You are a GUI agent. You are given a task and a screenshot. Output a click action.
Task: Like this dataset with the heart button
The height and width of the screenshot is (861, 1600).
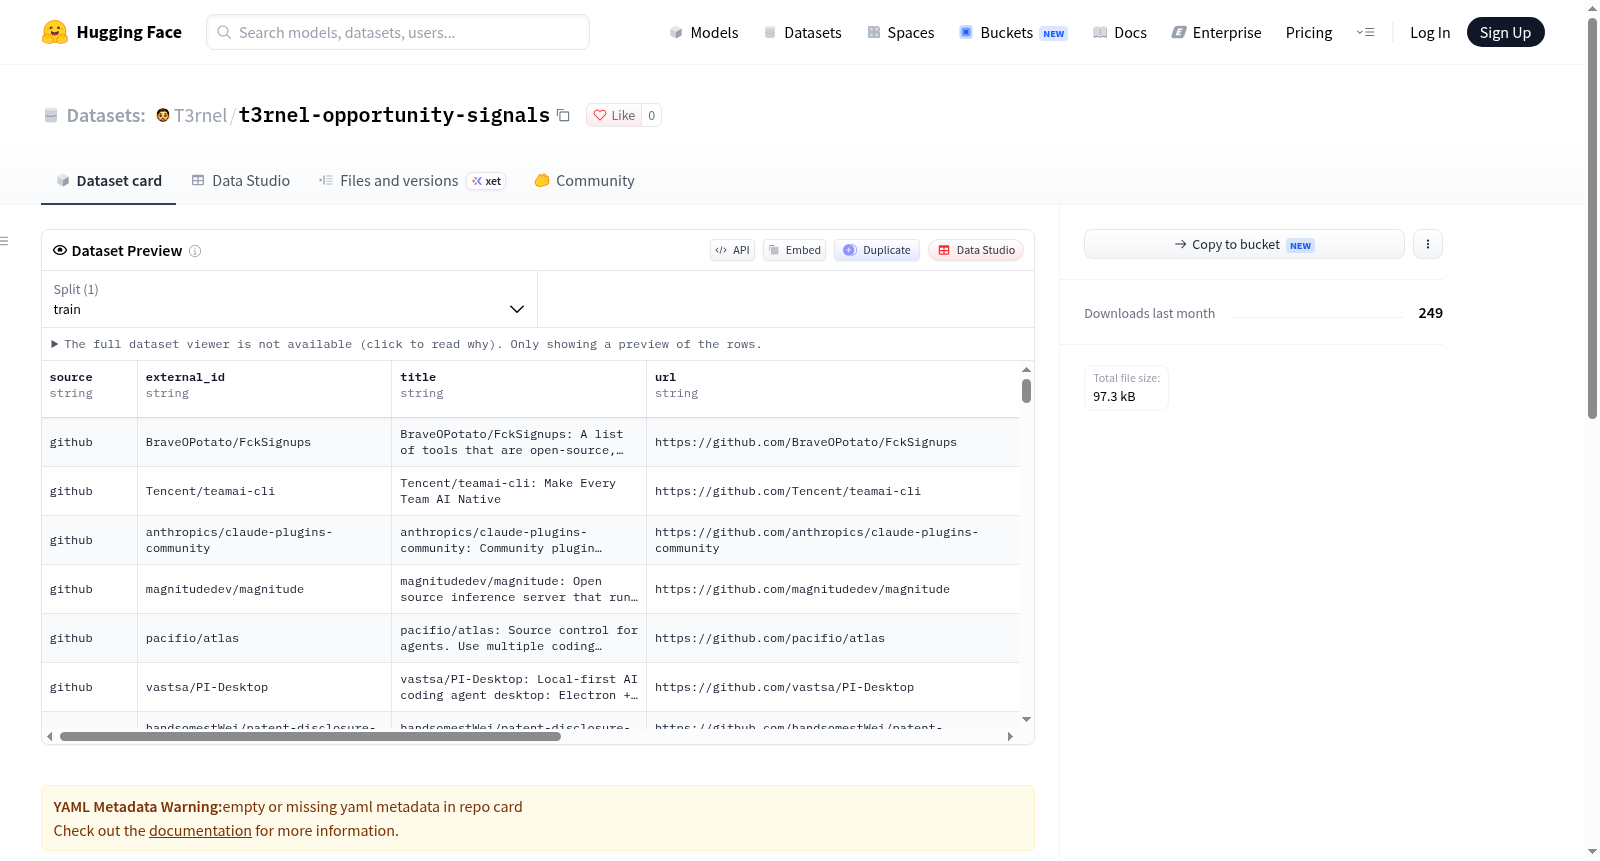tap(614, 115)
